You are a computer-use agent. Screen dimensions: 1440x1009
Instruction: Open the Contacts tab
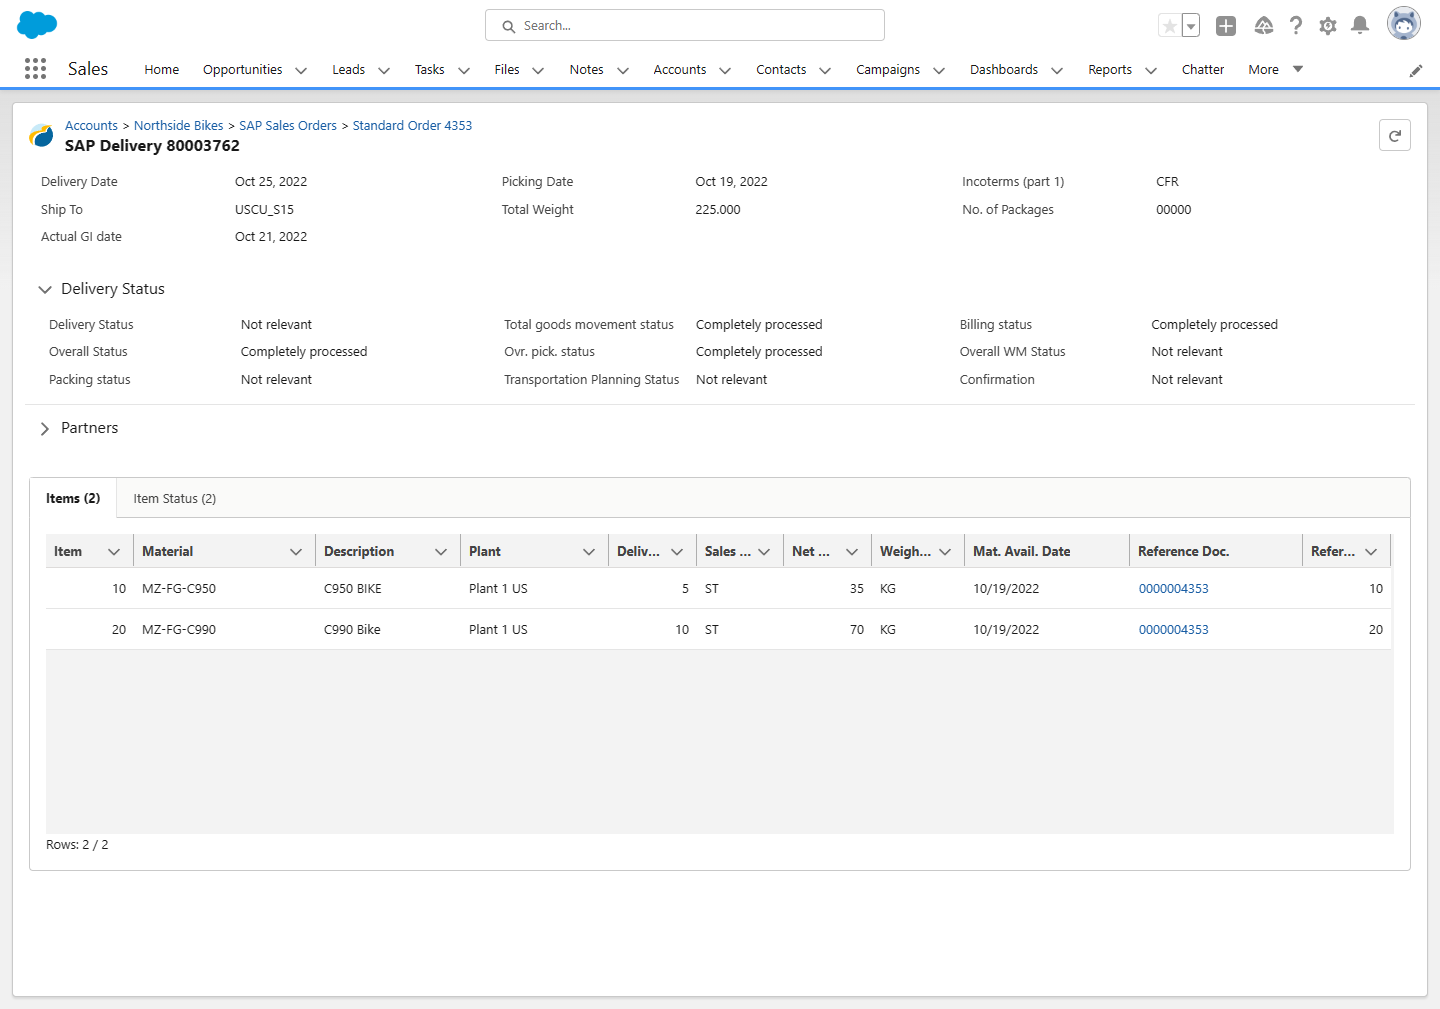coord(781,69)
